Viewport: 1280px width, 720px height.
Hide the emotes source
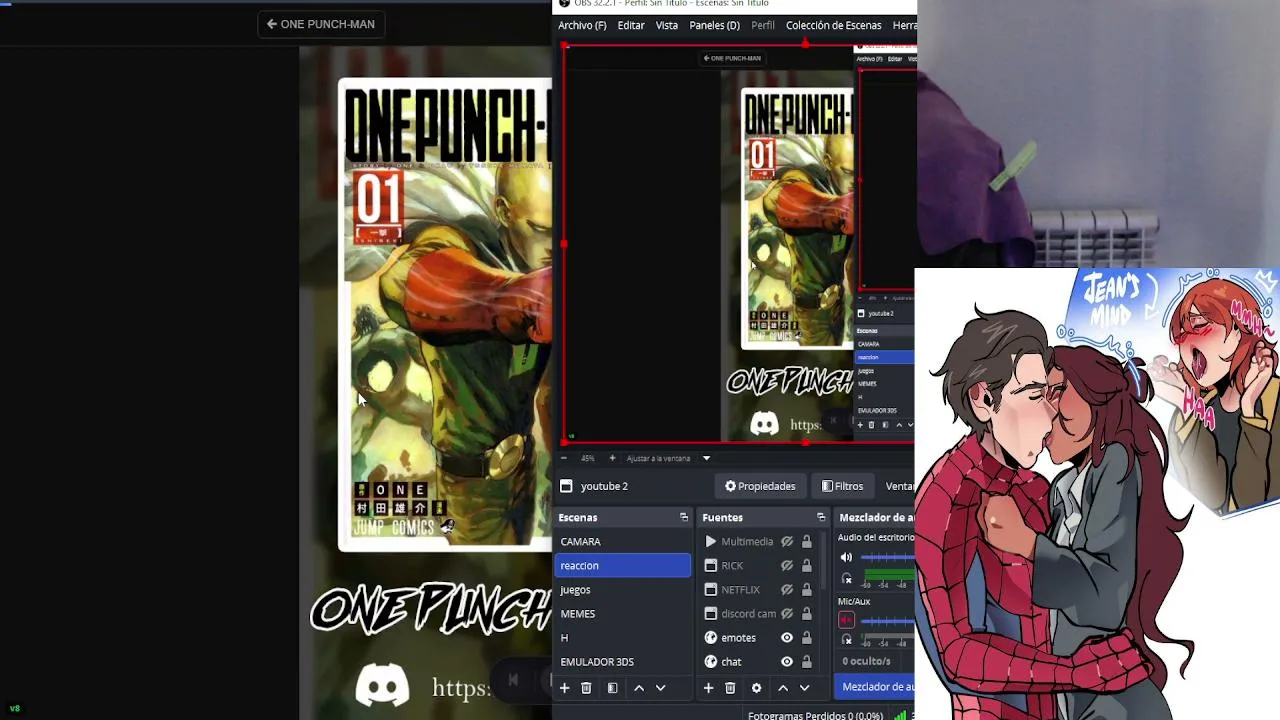coord(787,637)
